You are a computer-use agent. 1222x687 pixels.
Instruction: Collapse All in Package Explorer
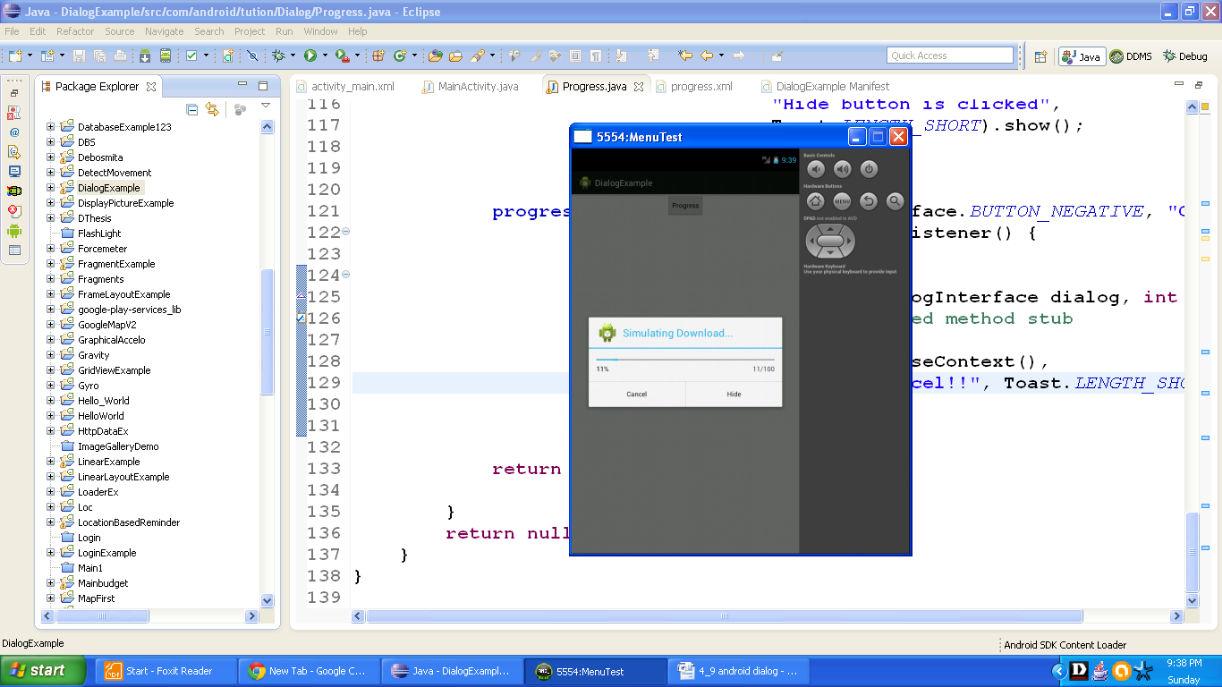pyautogui.click(x=192, y=109)
